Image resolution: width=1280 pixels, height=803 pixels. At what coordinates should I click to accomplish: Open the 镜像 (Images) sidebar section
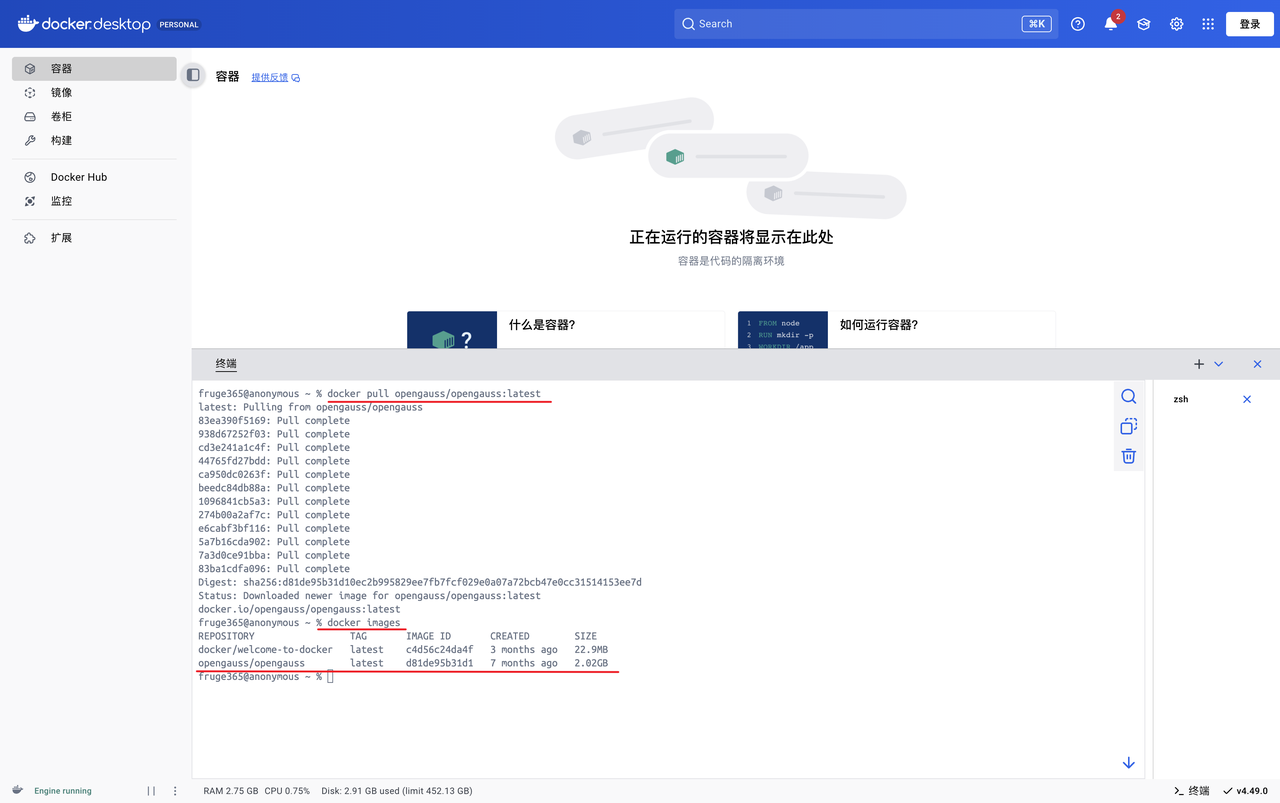click(x=60, y=92)
